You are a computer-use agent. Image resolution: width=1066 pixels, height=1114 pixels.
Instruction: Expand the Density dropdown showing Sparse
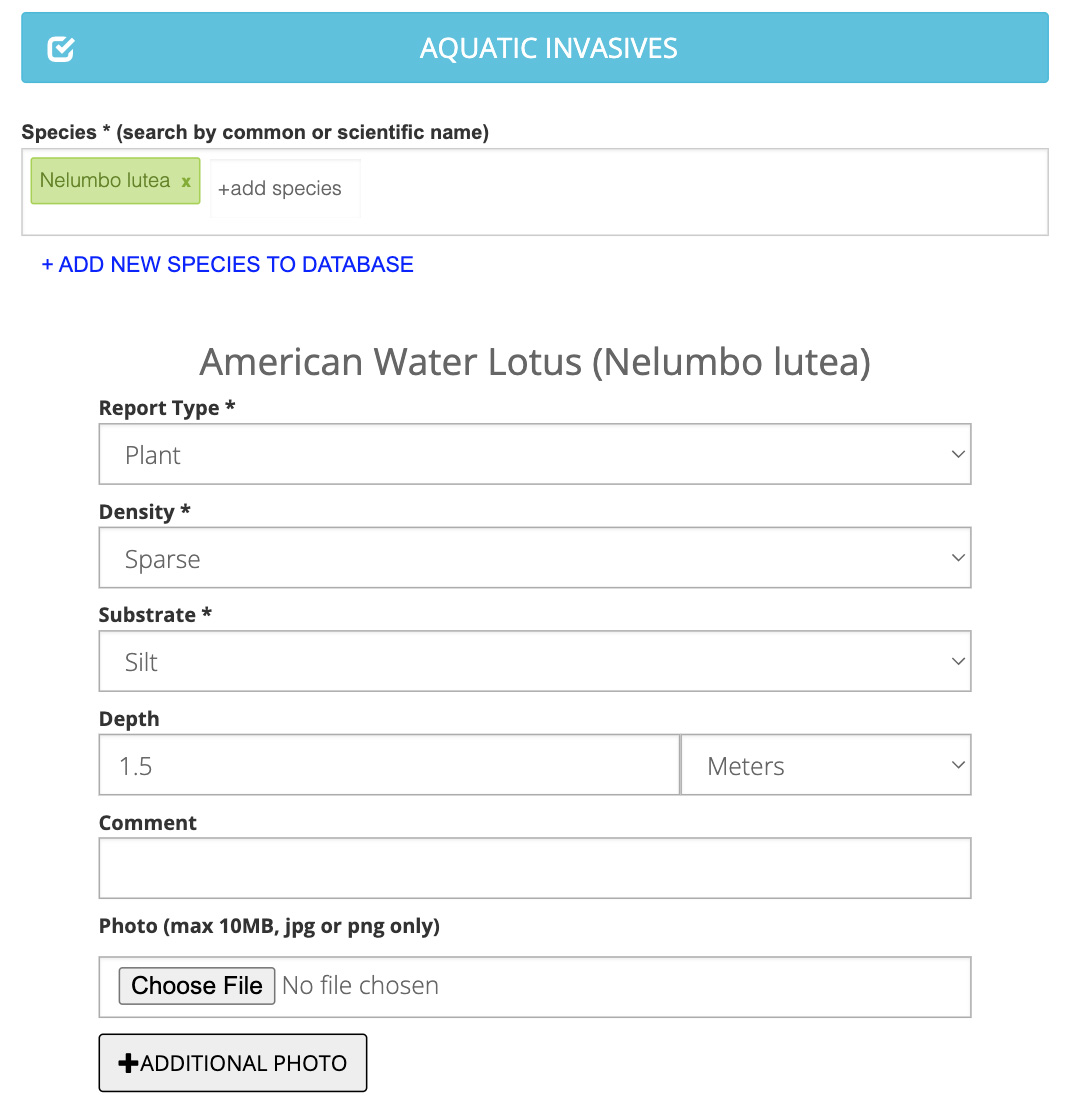[x=534, y=559]
